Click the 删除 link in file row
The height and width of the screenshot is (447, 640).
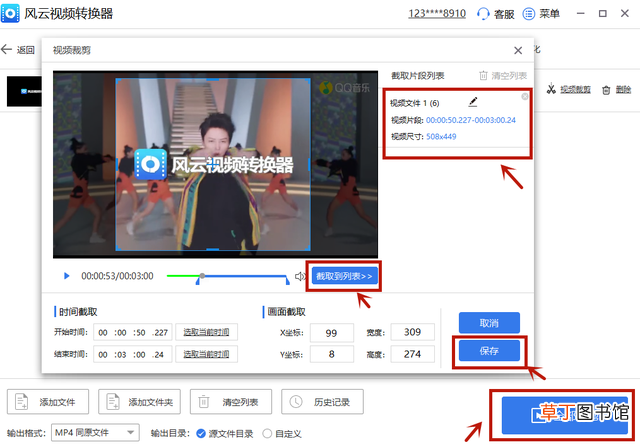pos(623,89)
